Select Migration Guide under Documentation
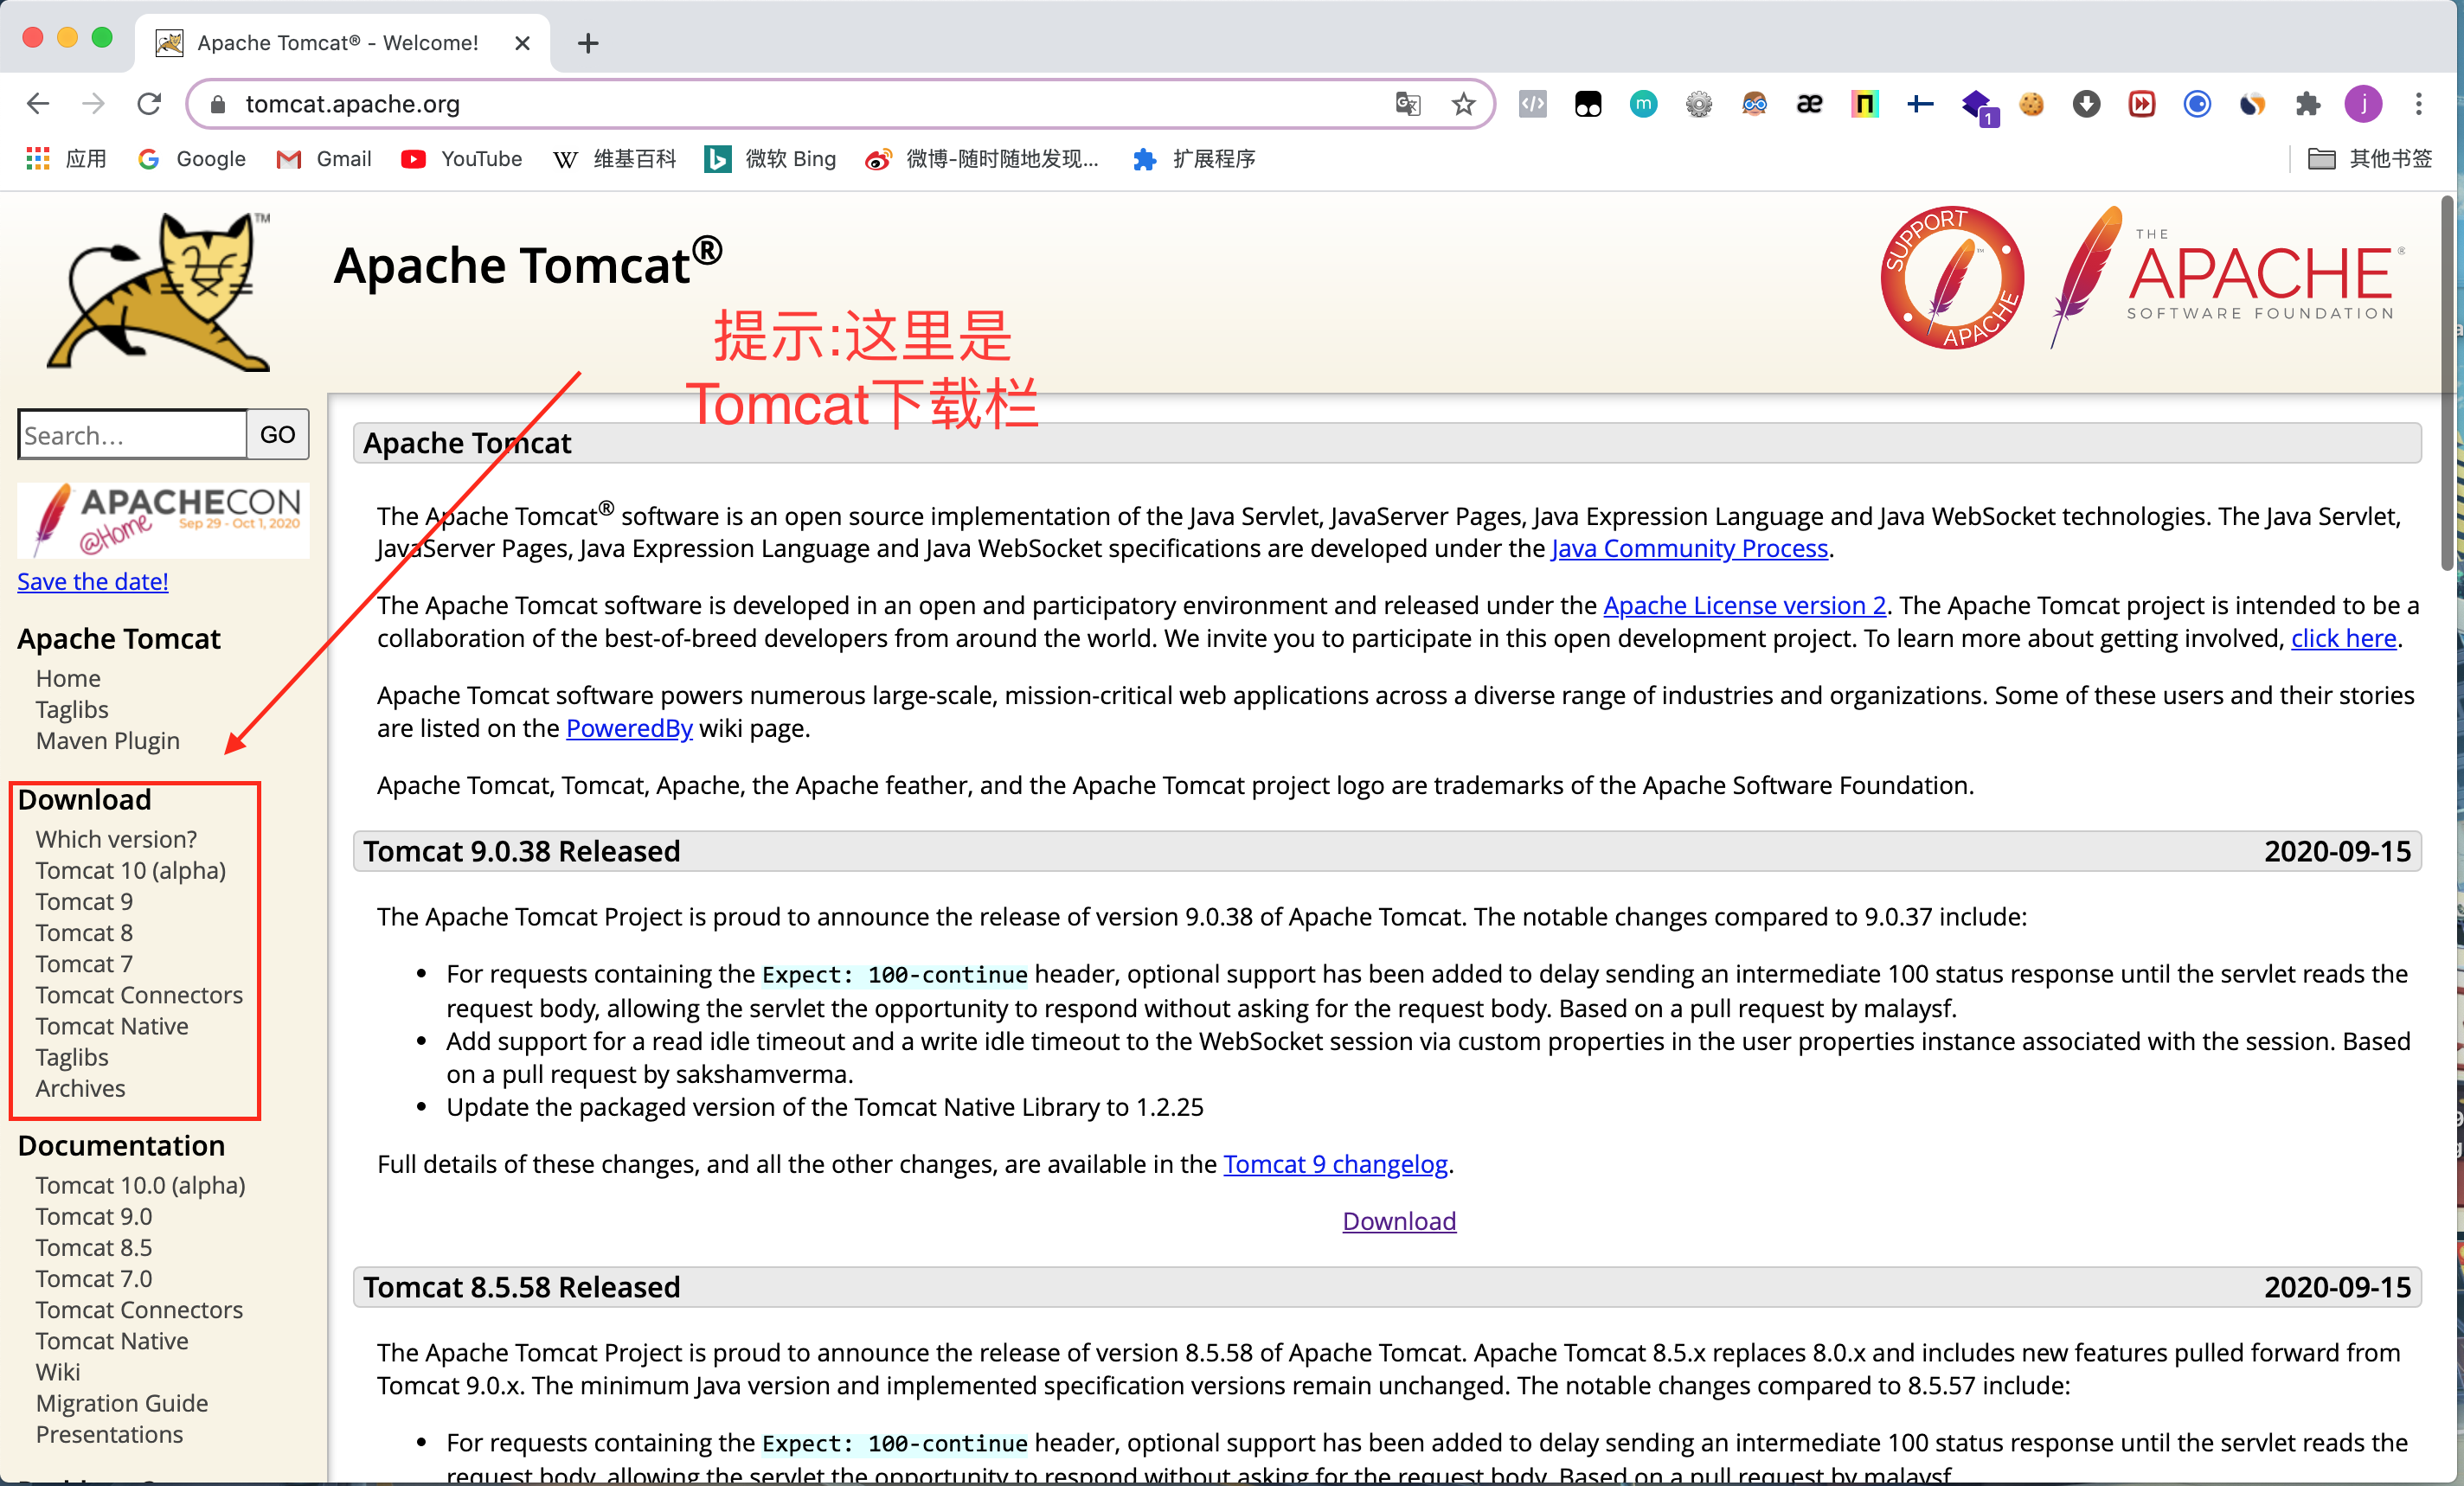Viewport: 2464px width, 1486px height. click(122, 1403)
